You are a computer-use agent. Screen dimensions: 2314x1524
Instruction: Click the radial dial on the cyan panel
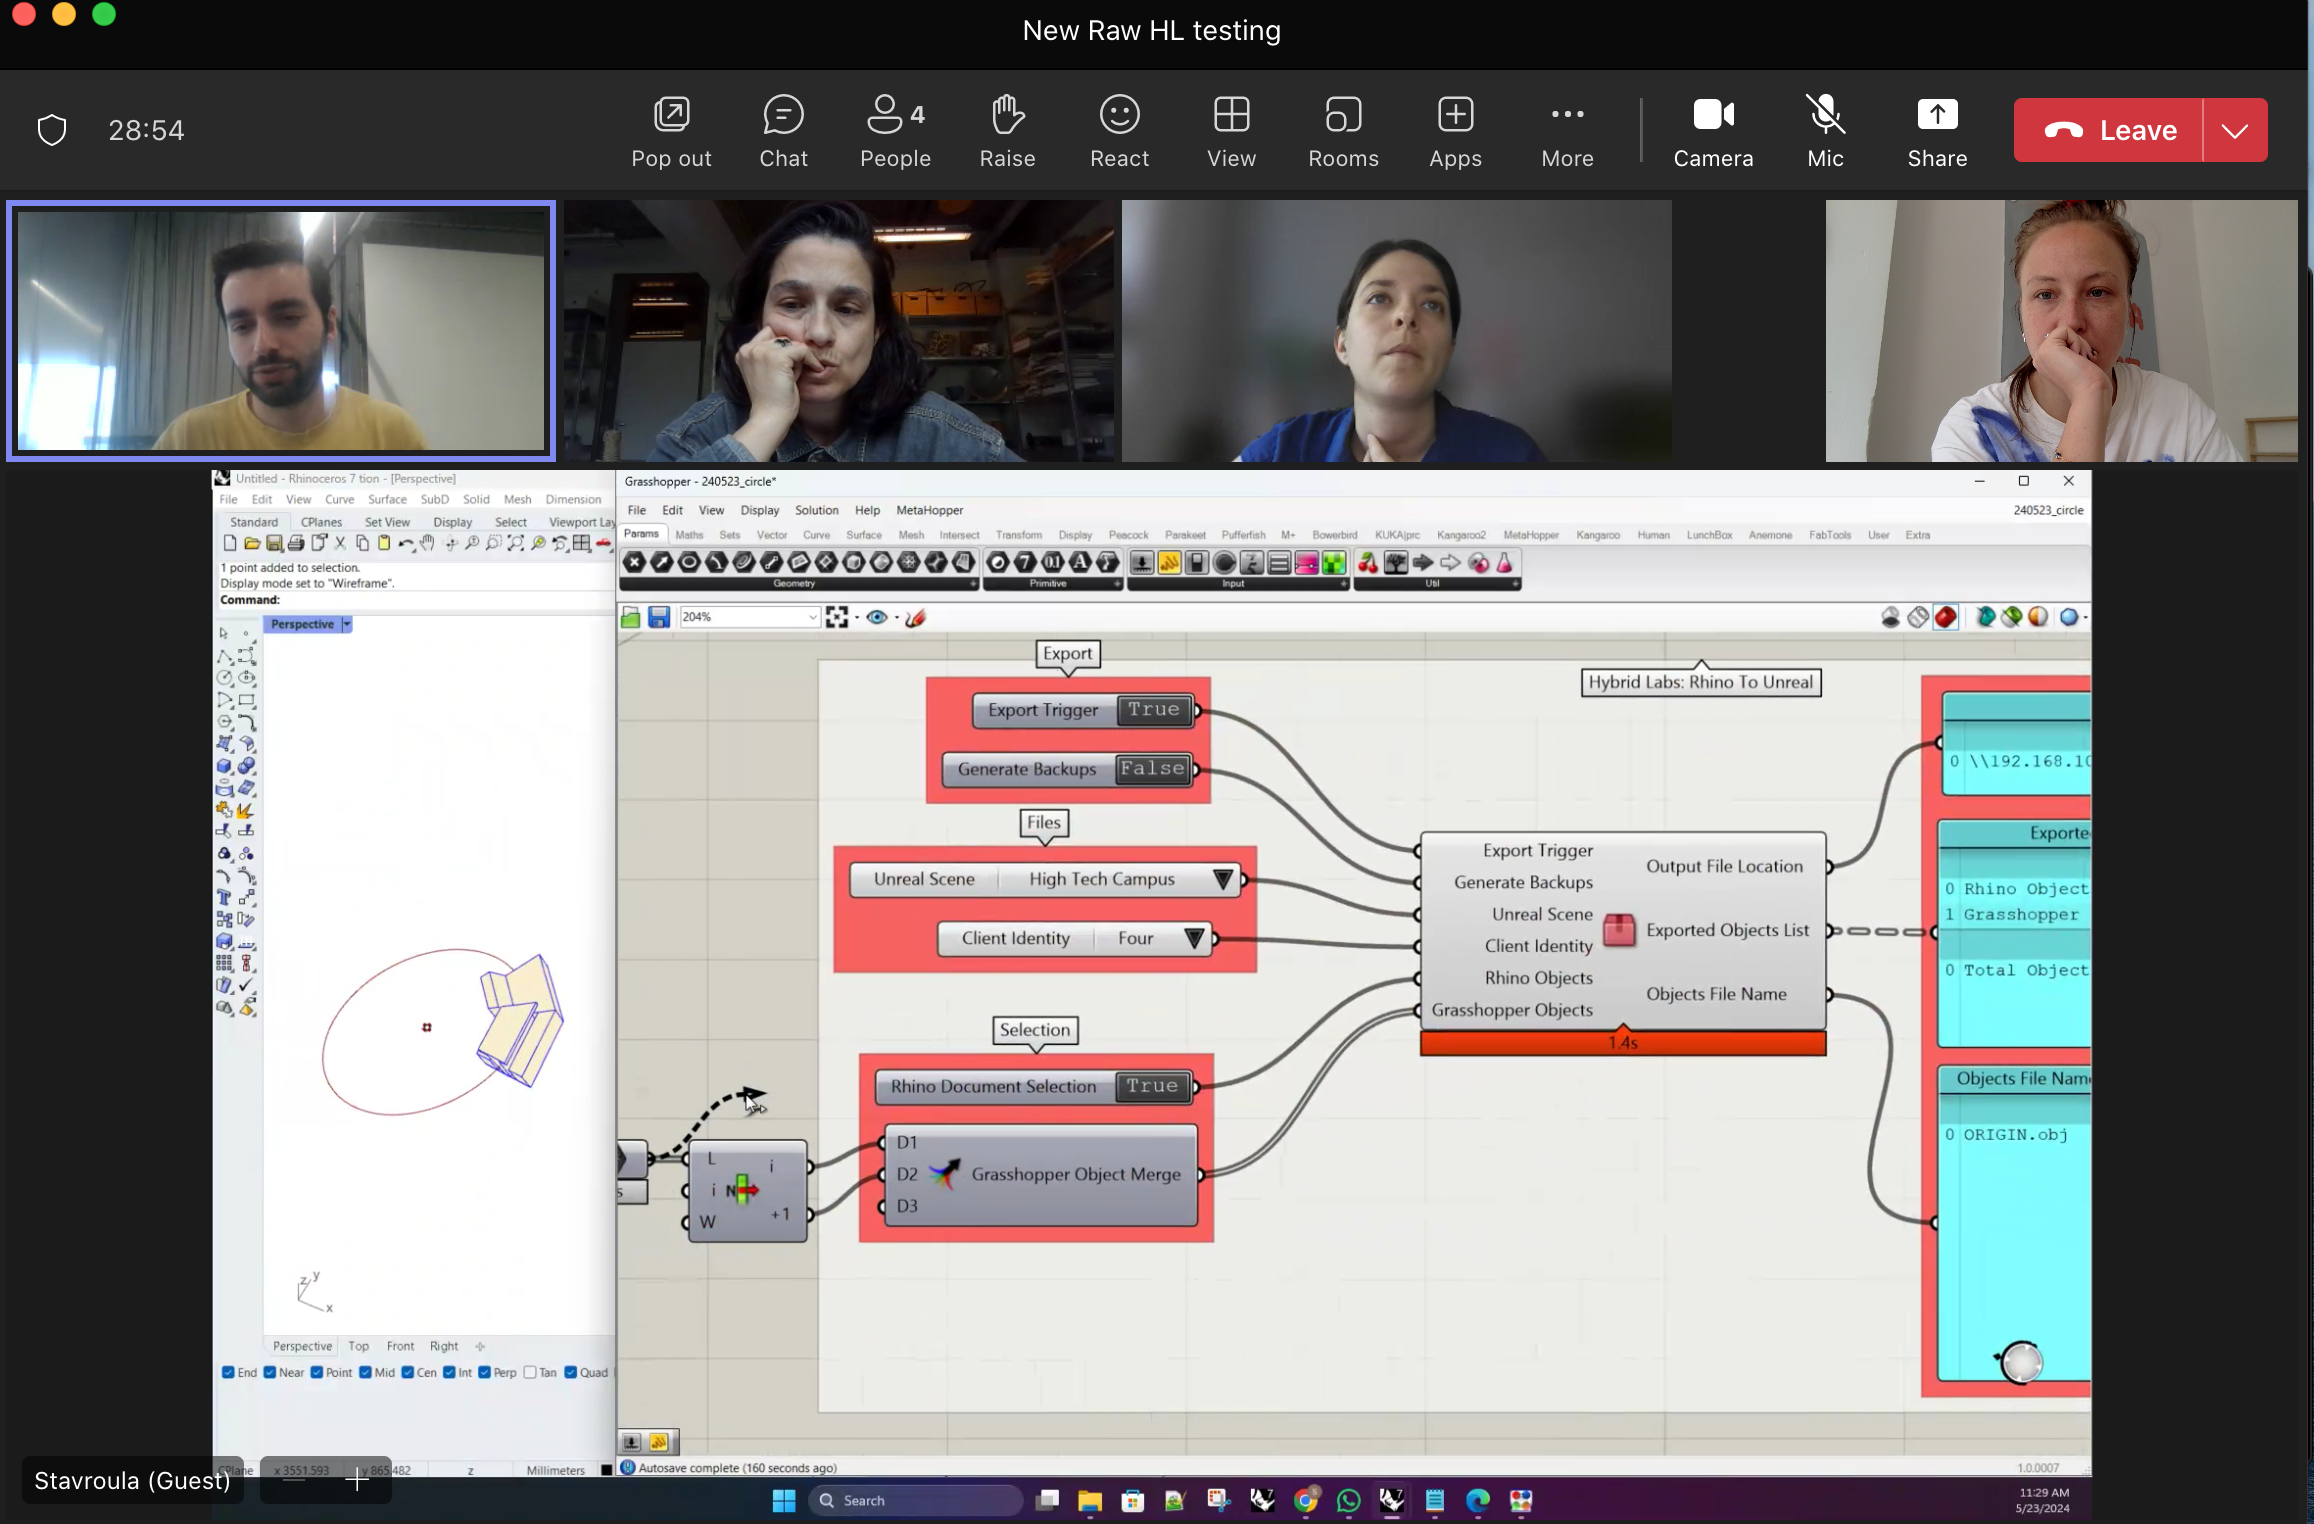point(2020,1362)
